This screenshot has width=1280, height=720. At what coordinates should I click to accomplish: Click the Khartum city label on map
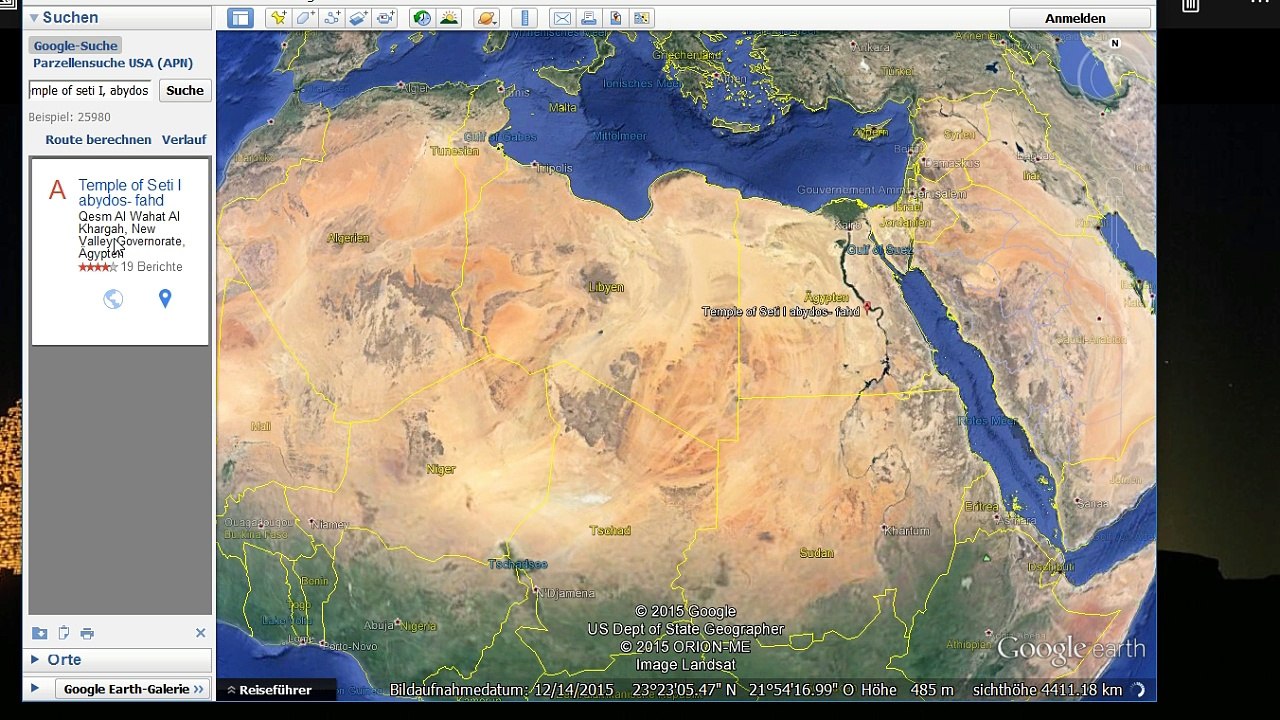(x=907, y=531)
